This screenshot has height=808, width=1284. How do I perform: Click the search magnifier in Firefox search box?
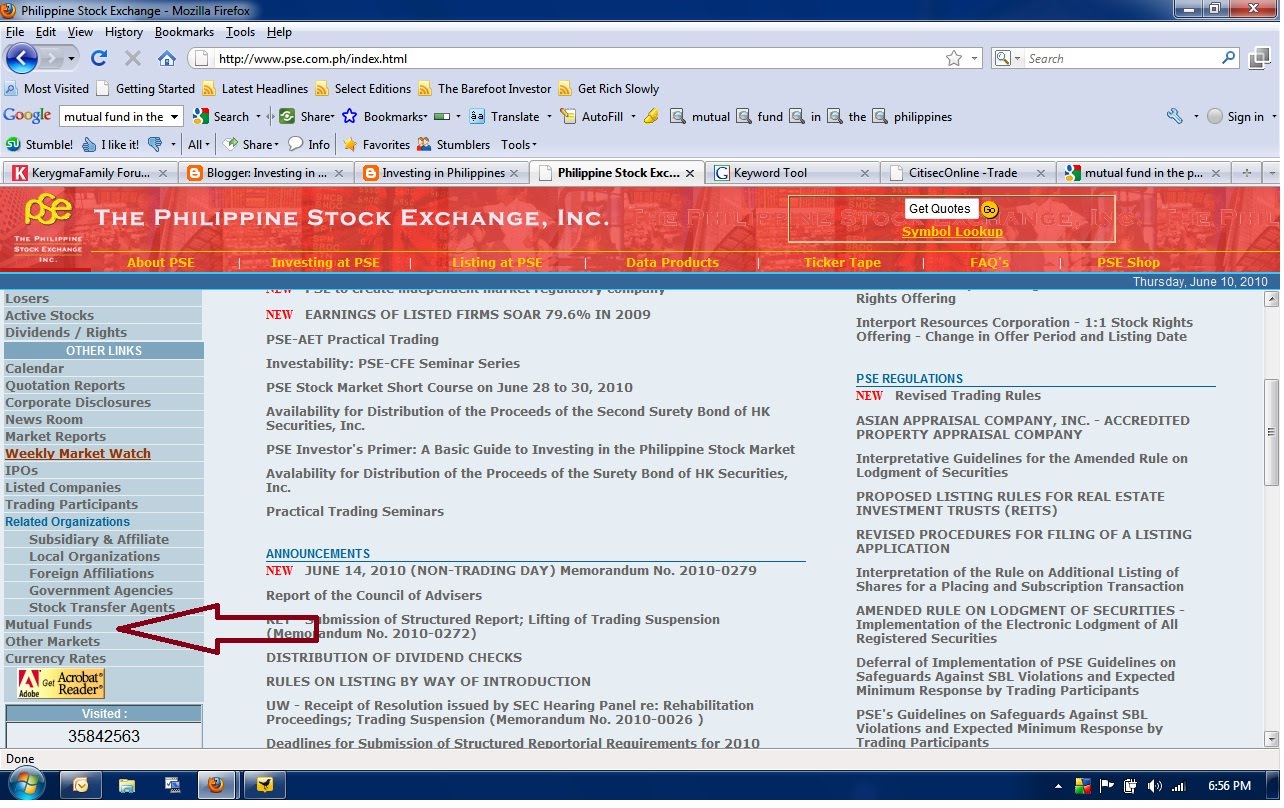point(1230,59)
